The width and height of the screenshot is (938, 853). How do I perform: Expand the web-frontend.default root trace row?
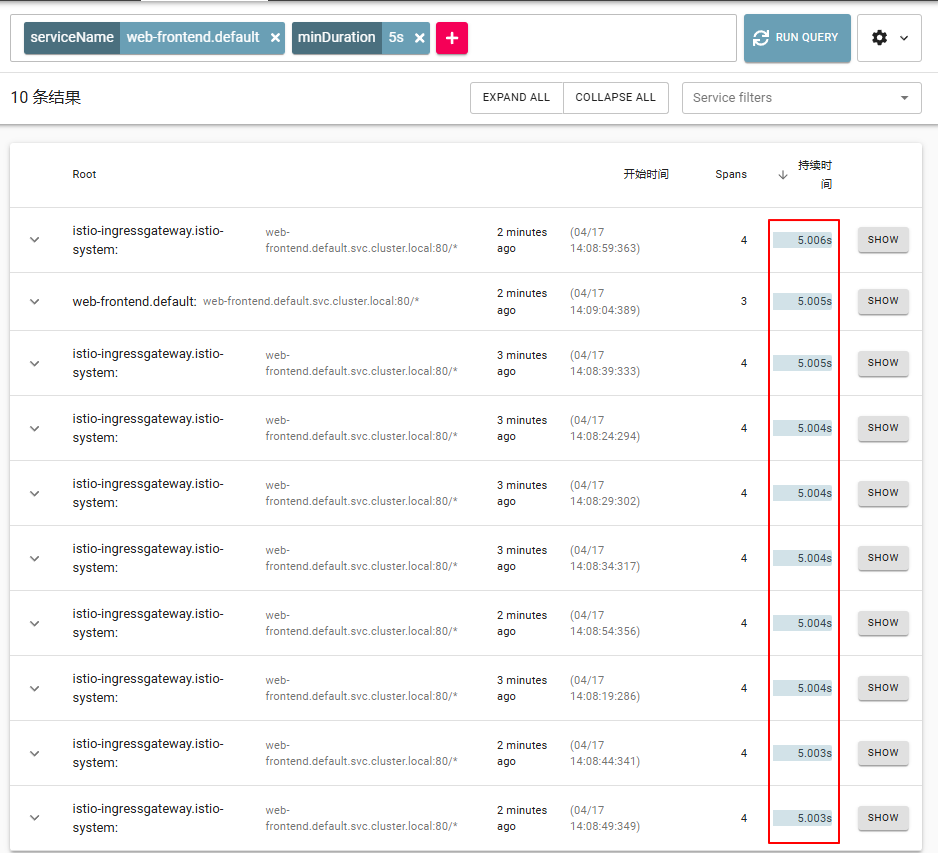pyautogui.click(x=35, y=301)
